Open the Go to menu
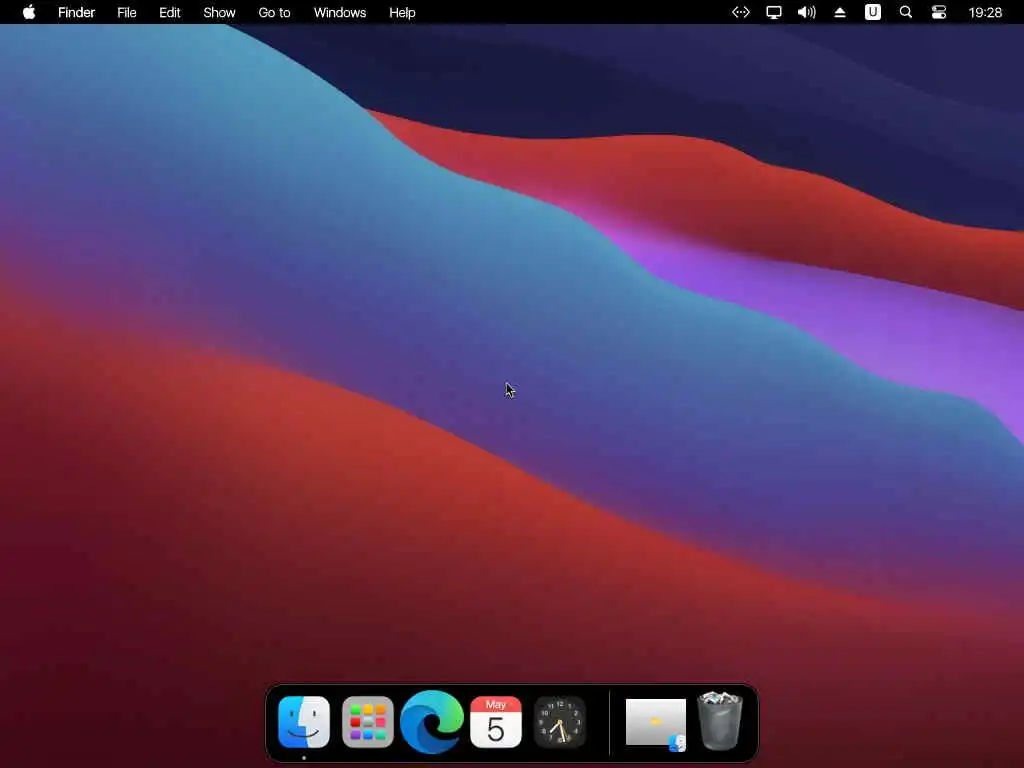This screenshot has width=1024, height=768. [x=274, y=12]
